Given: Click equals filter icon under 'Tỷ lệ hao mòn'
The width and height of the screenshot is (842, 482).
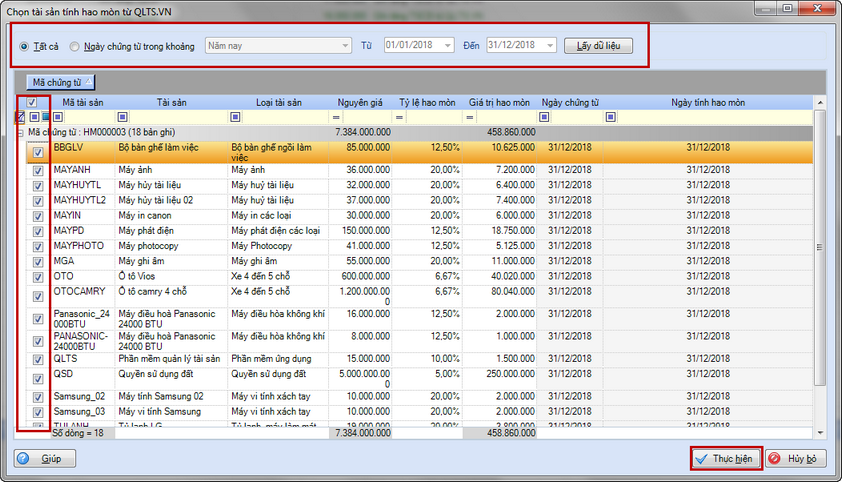Looking at the screenshot, I should click(400, 117).
